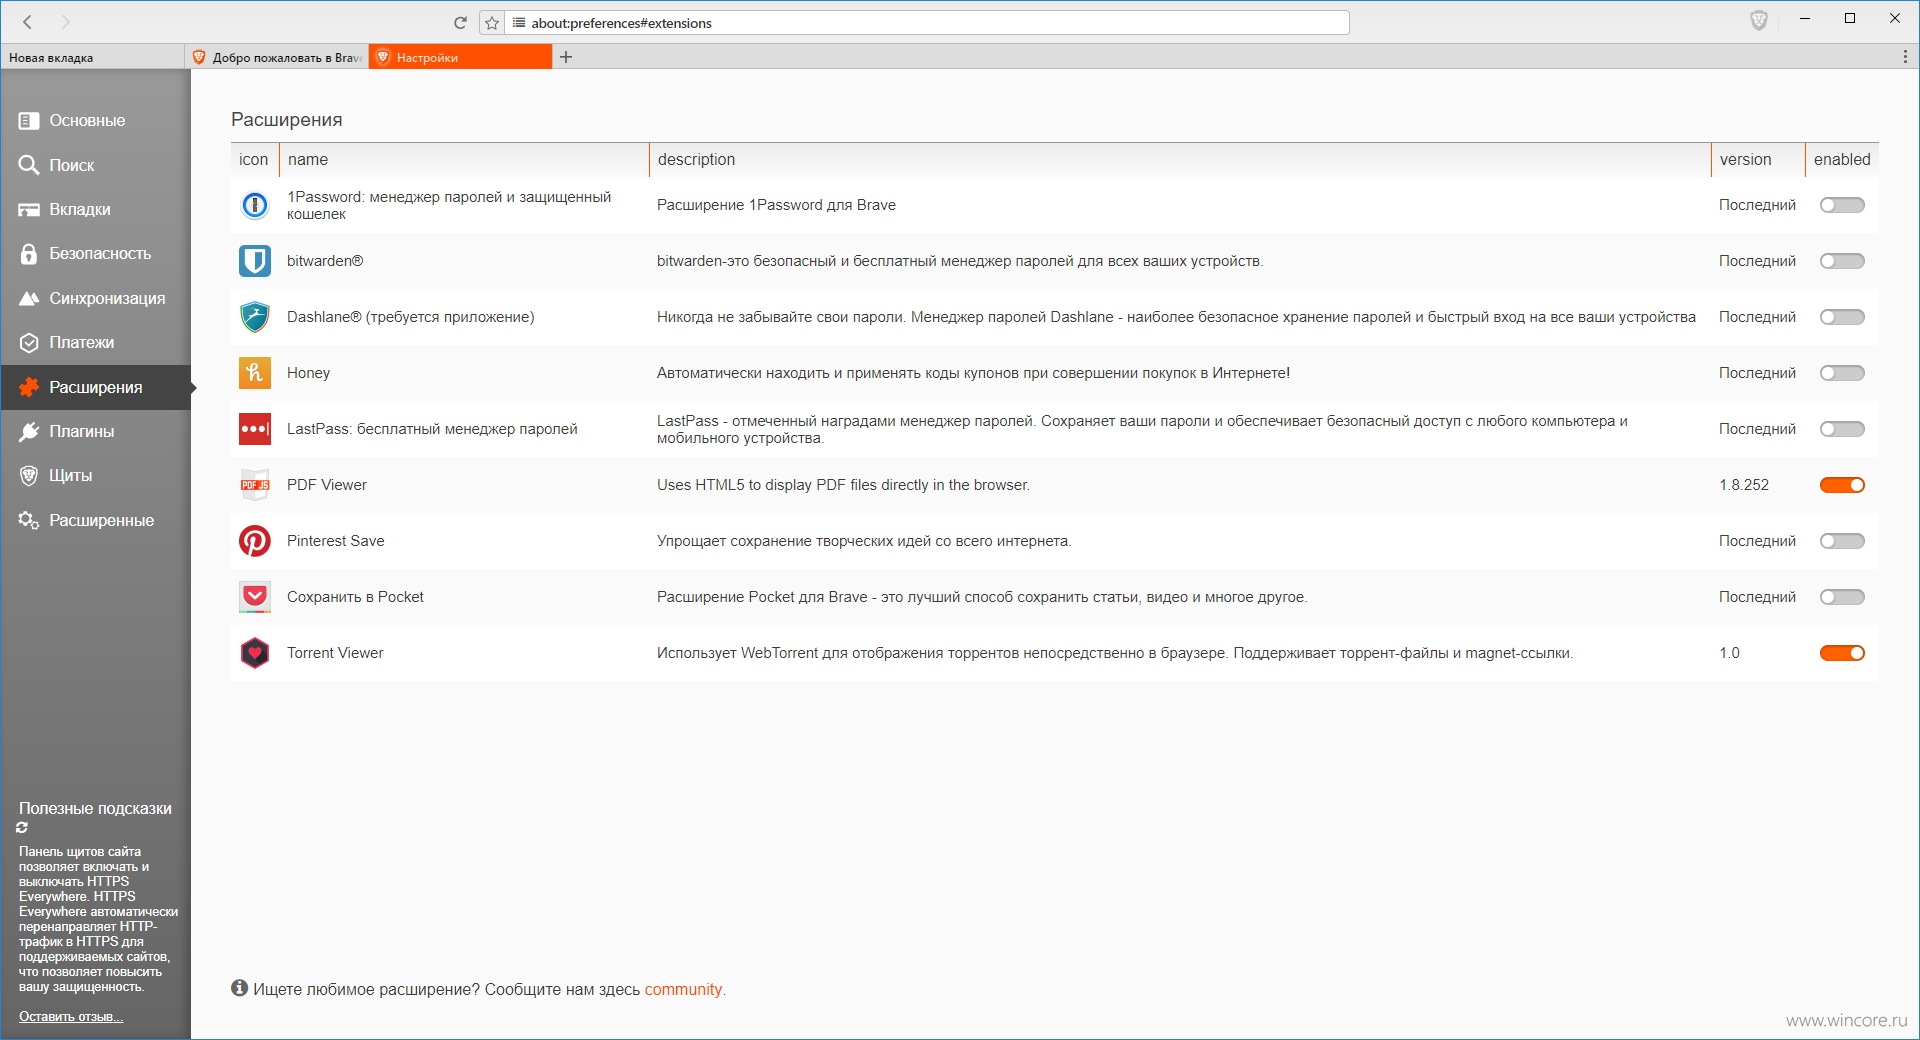Bookmark page using the star icon
1920x1040 pixels.
click(492, 23)
